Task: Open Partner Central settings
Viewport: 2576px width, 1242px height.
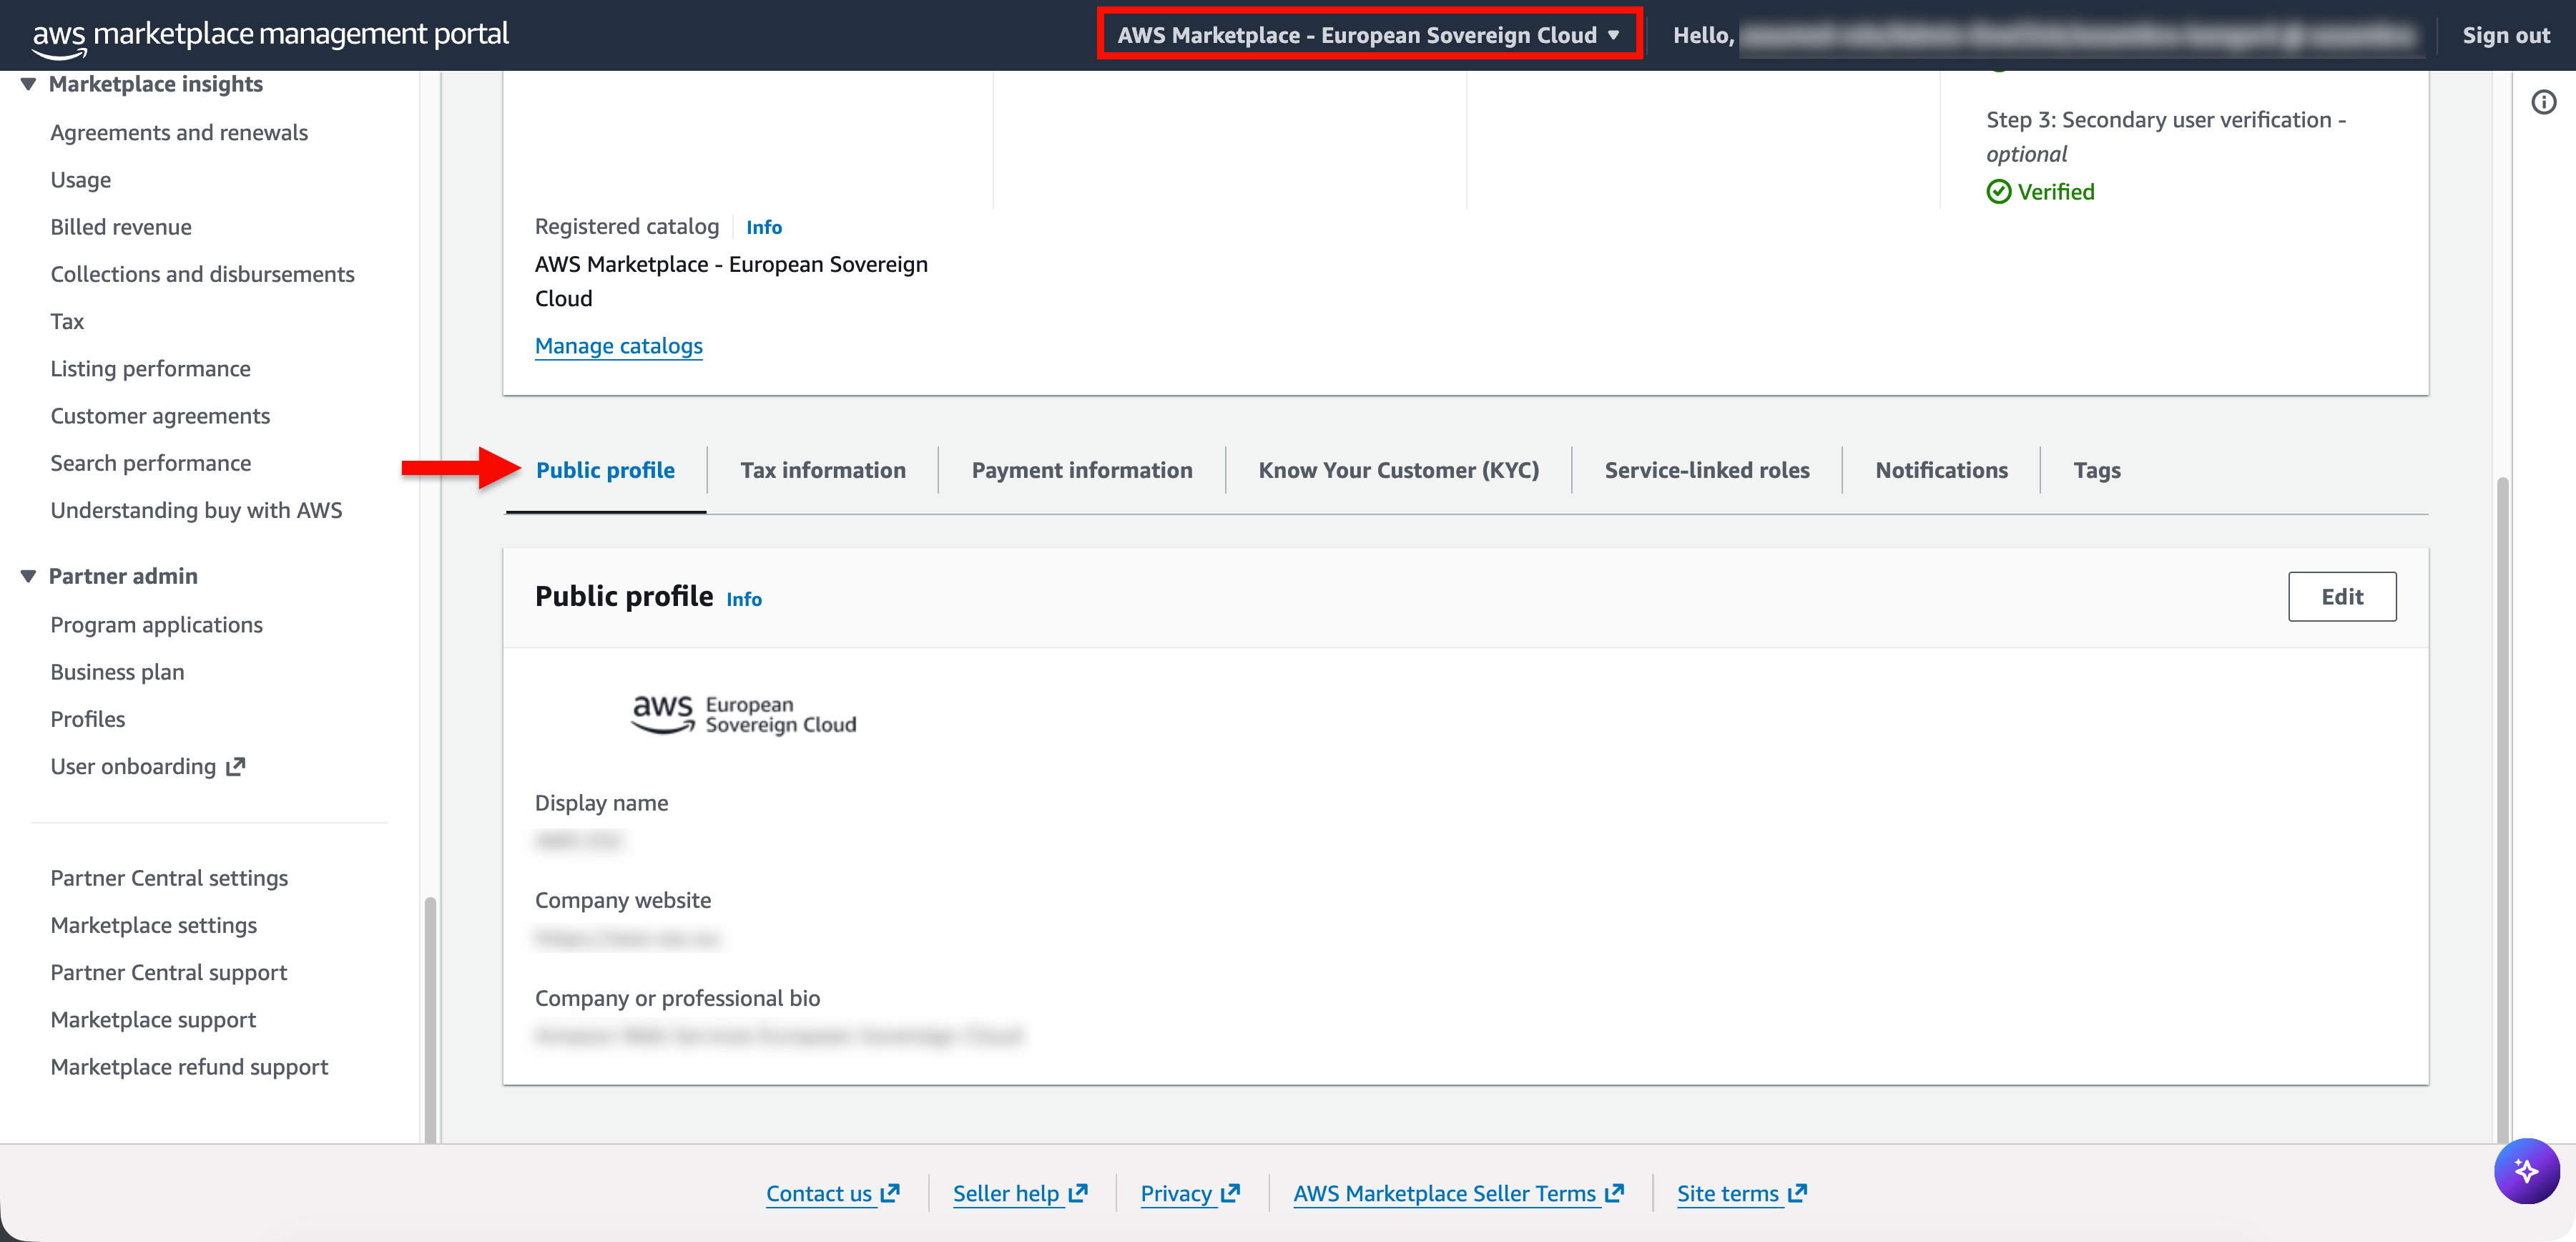Action: pyautogui.click(x=169, y=878)
